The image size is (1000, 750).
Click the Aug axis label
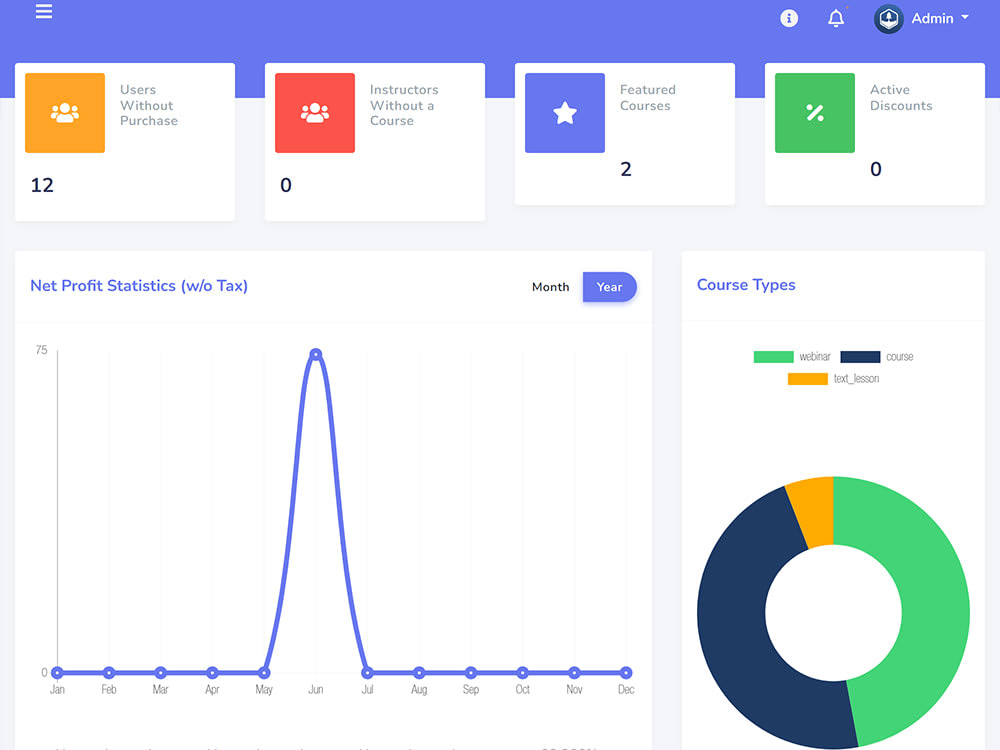pos(419,689)
